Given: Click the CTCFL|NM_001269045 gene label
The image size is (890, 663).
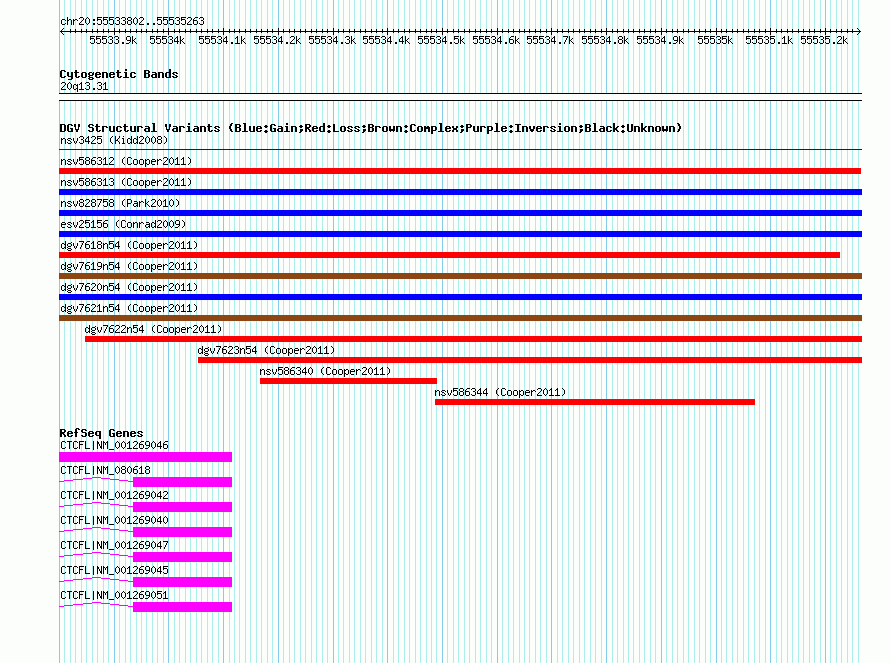Looking at the screenshot, I should 115,570.
